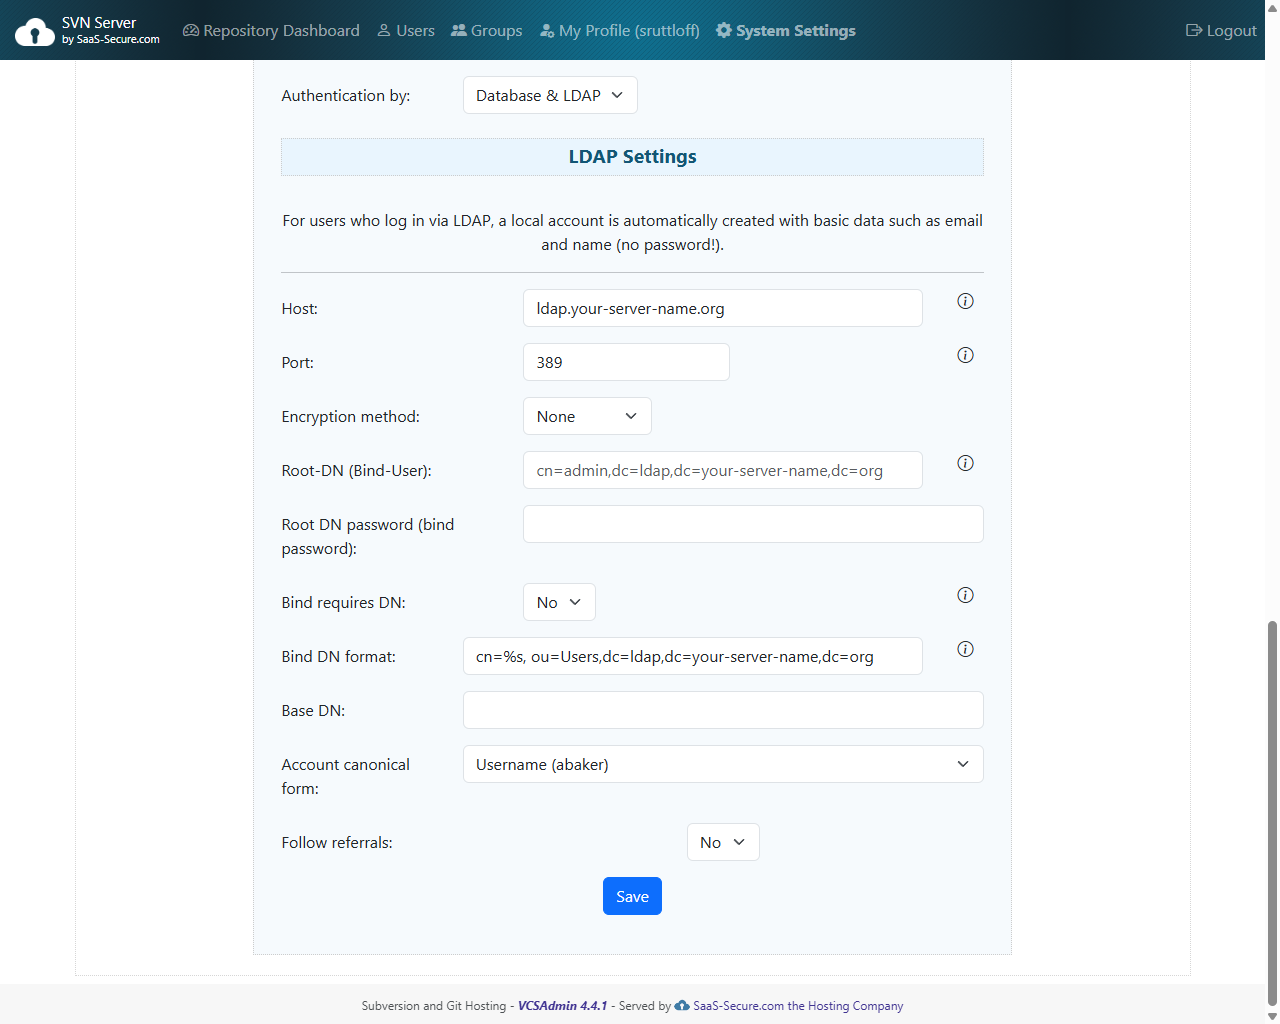Open My Profile sruttloff
This screenshot has width=1280, height=1024.
pos(619,30)
